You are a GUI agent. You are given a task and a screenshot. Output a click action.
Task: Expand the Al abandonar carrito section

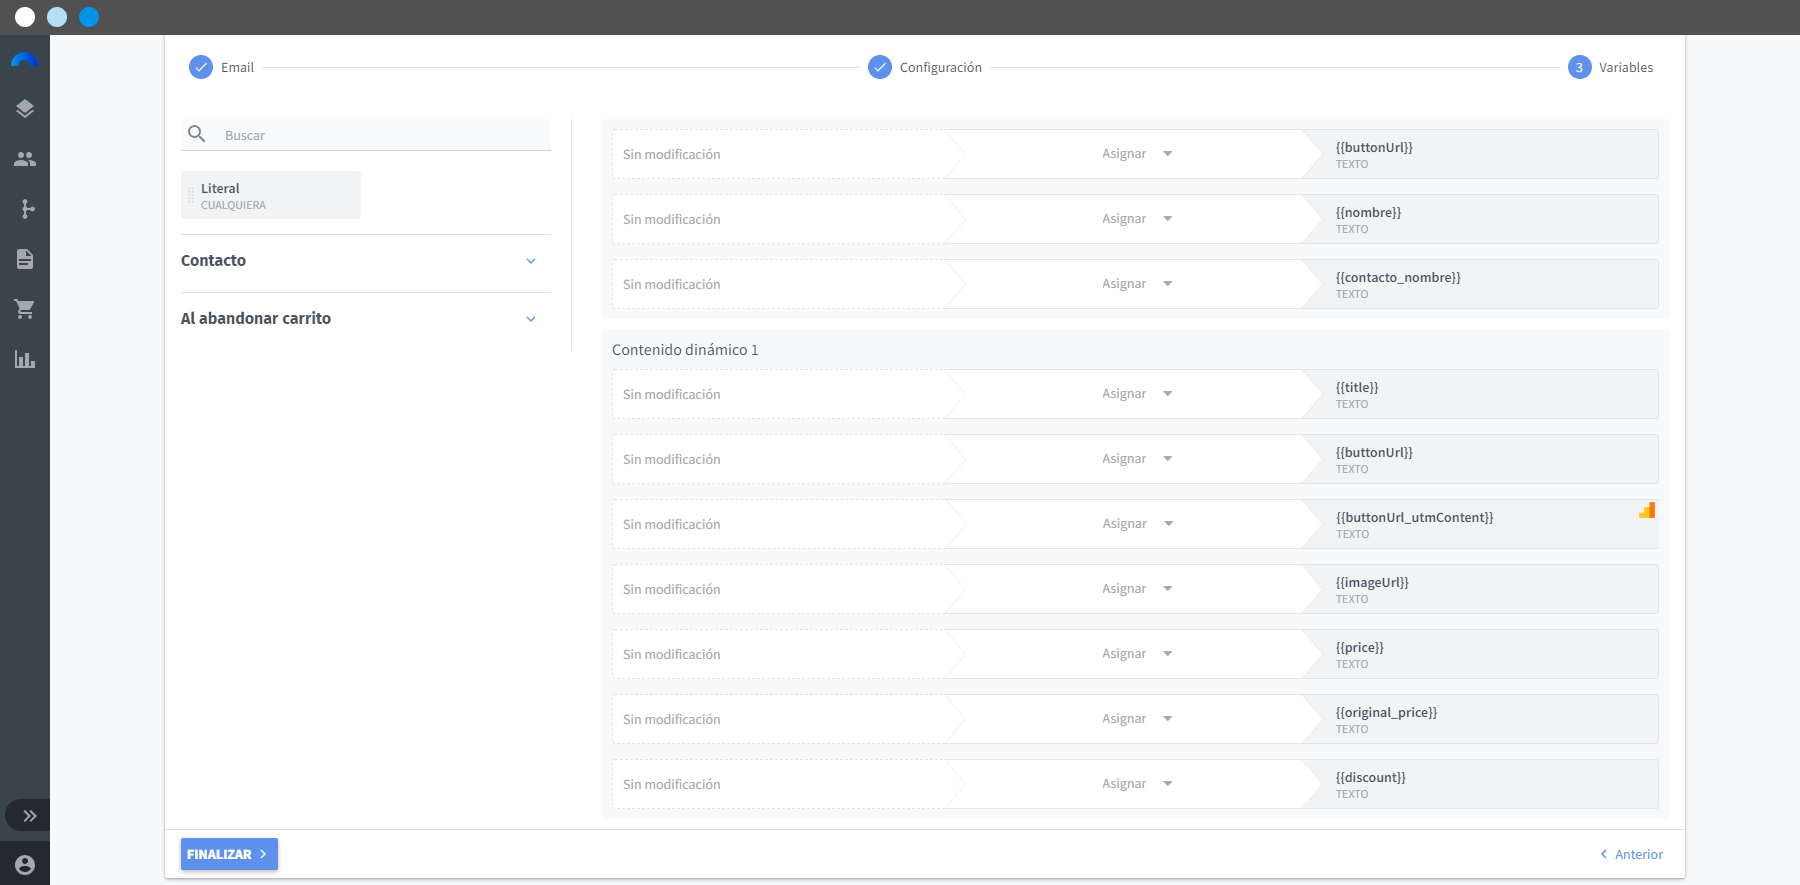pos(366,319)
